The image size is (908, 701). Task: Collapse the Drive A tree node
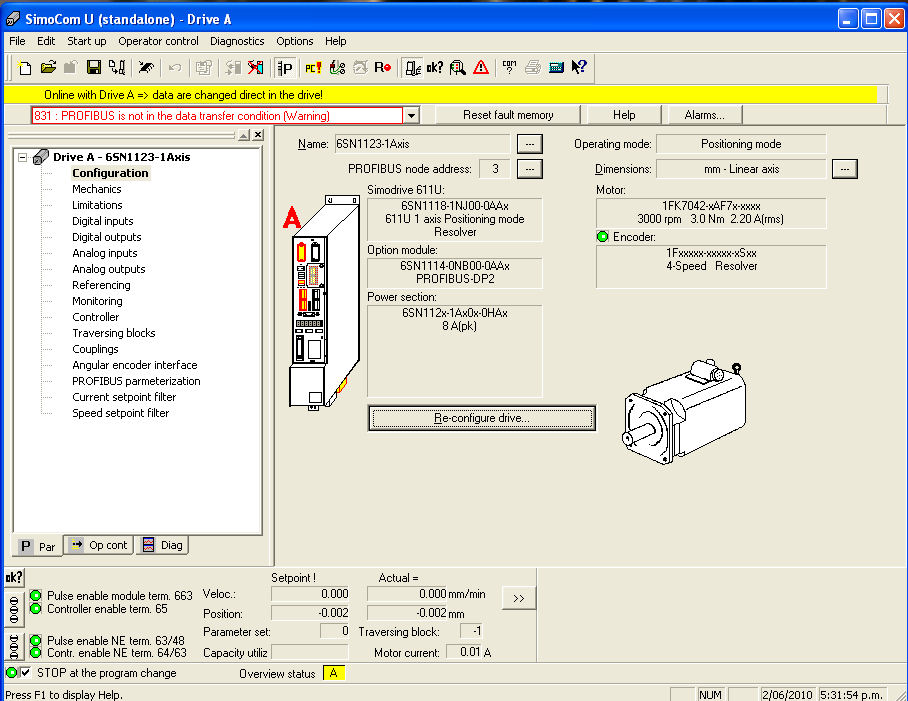click(23, 157)
